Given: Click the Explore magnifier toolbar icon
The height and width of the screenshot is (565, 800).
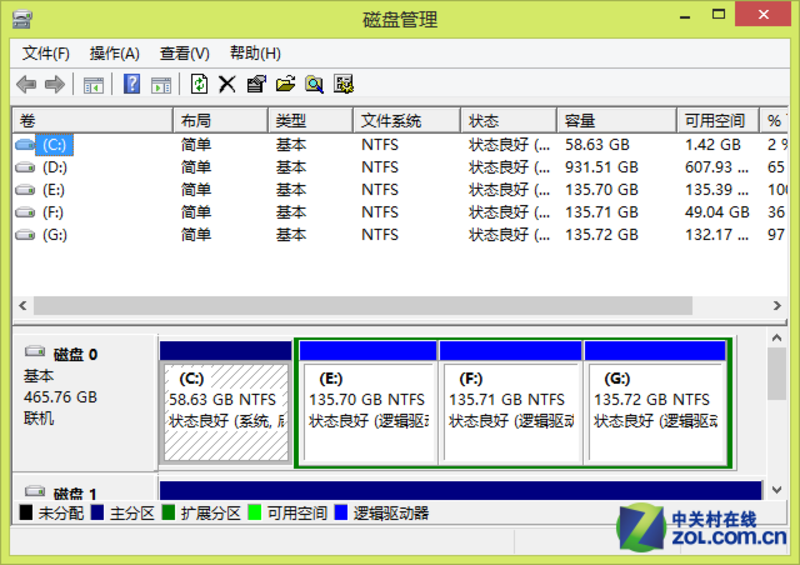Looking at the screenshot, I should (x=314, y=84).
